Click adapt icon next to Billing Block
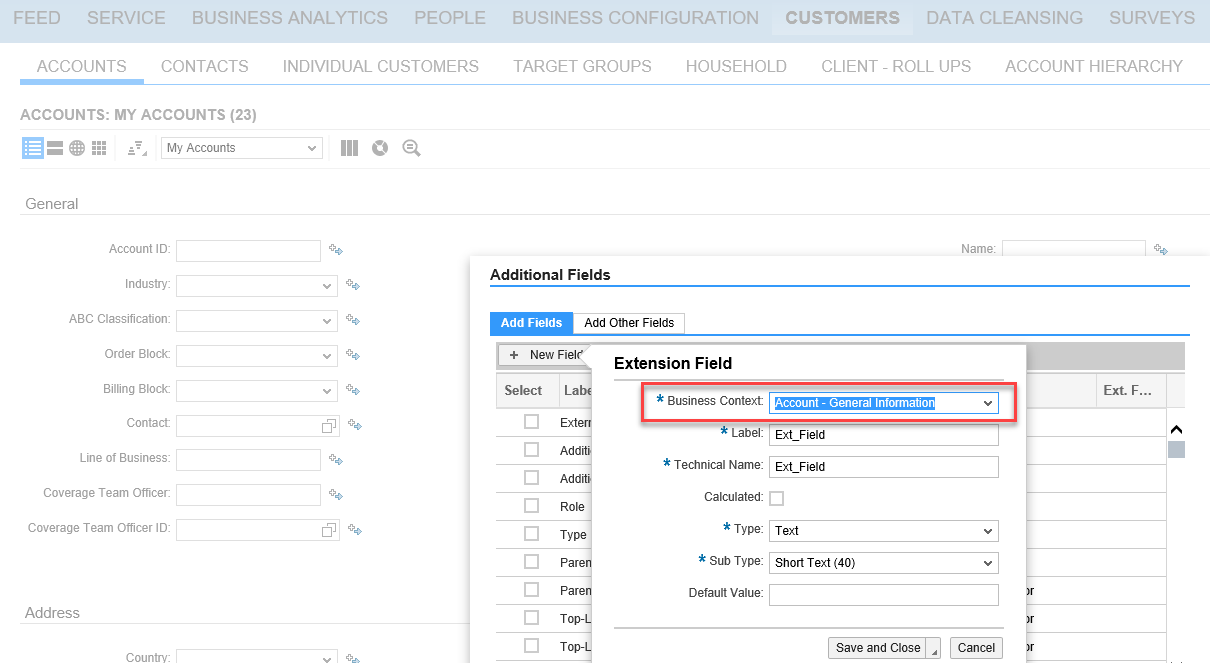Image resolution: width=1210 pixels, height=663 pixels. pos(353,390)
